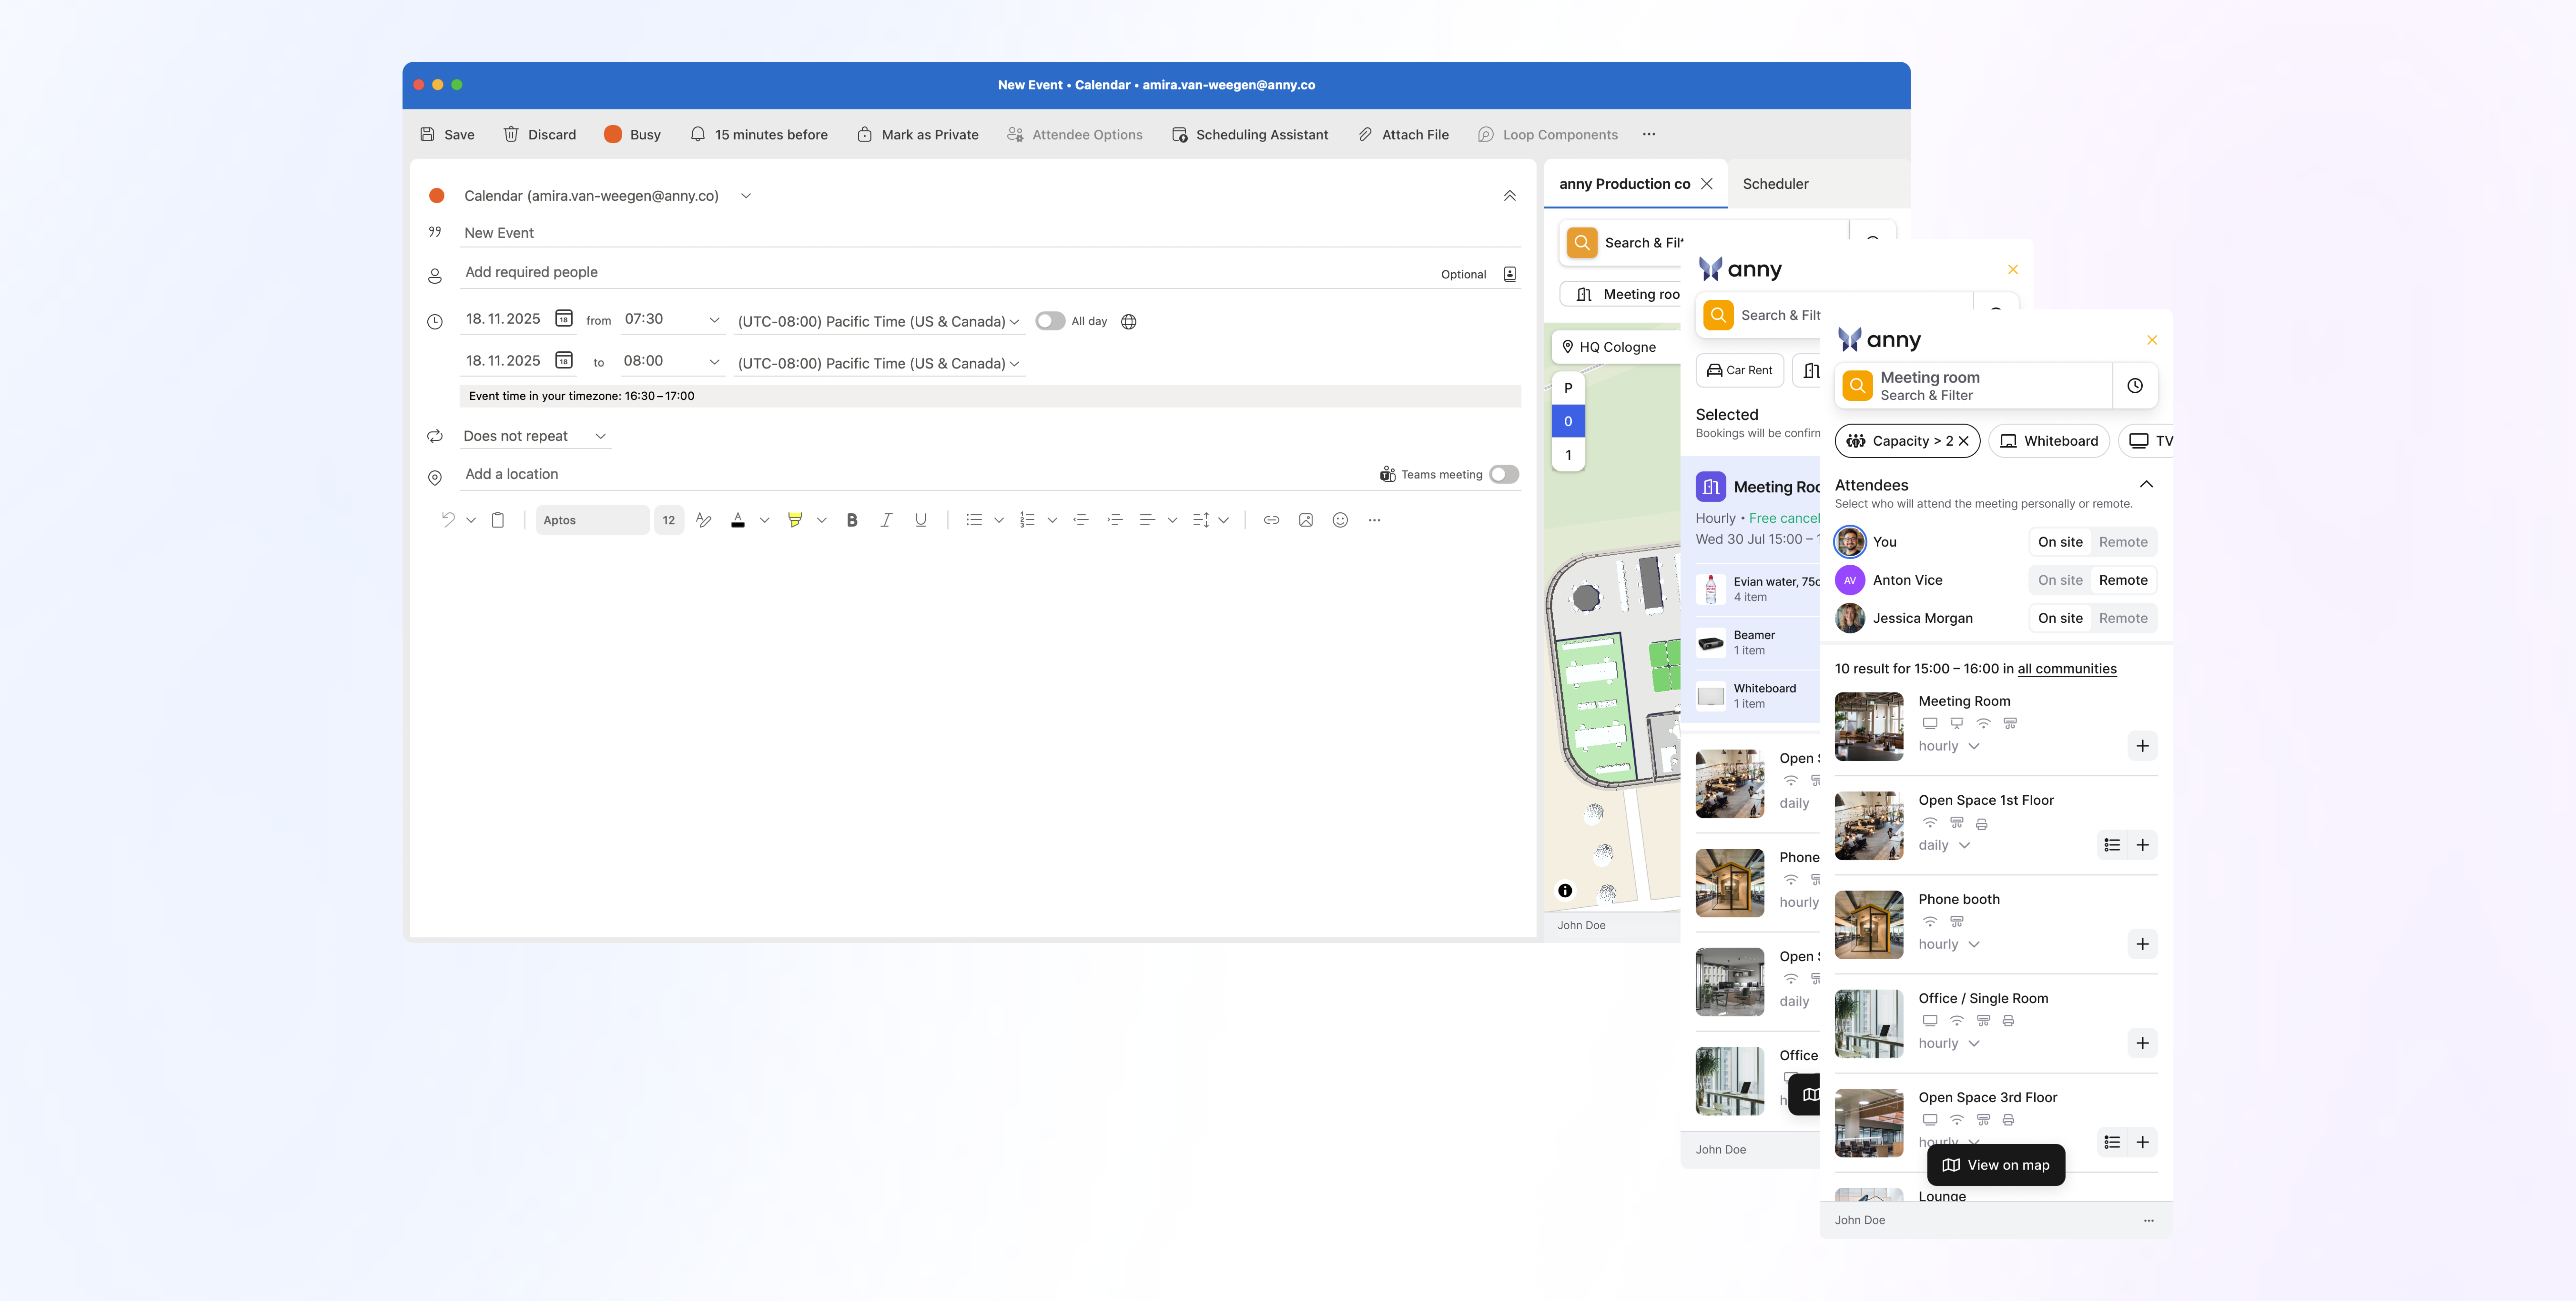Open the time clock button in anny search
The height and width of the screenshot is (1301, 2576).
pyautogui.click(x=2135, y=386)
